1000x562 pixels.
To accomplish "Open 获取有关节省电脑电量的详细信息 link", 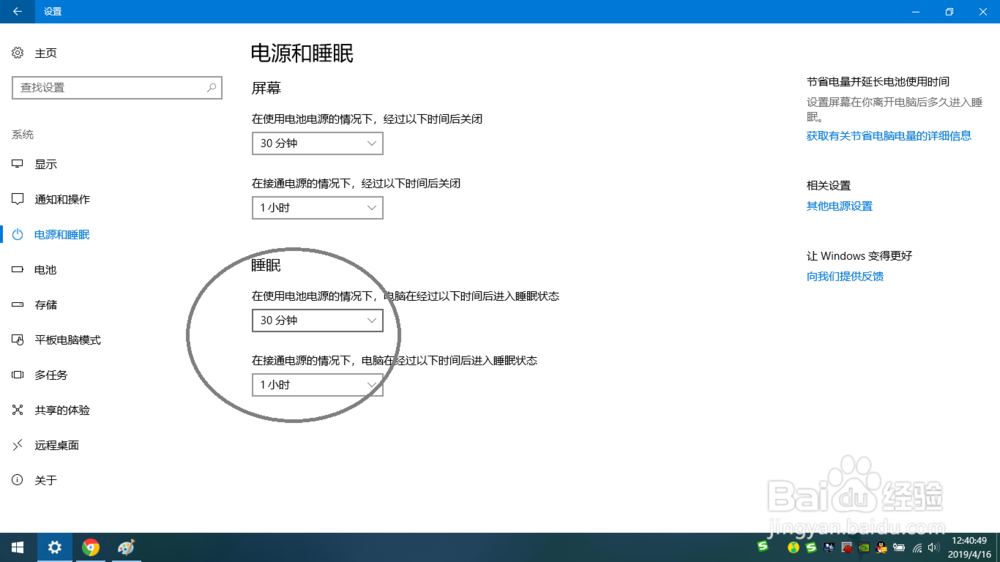I will [888, 136].
